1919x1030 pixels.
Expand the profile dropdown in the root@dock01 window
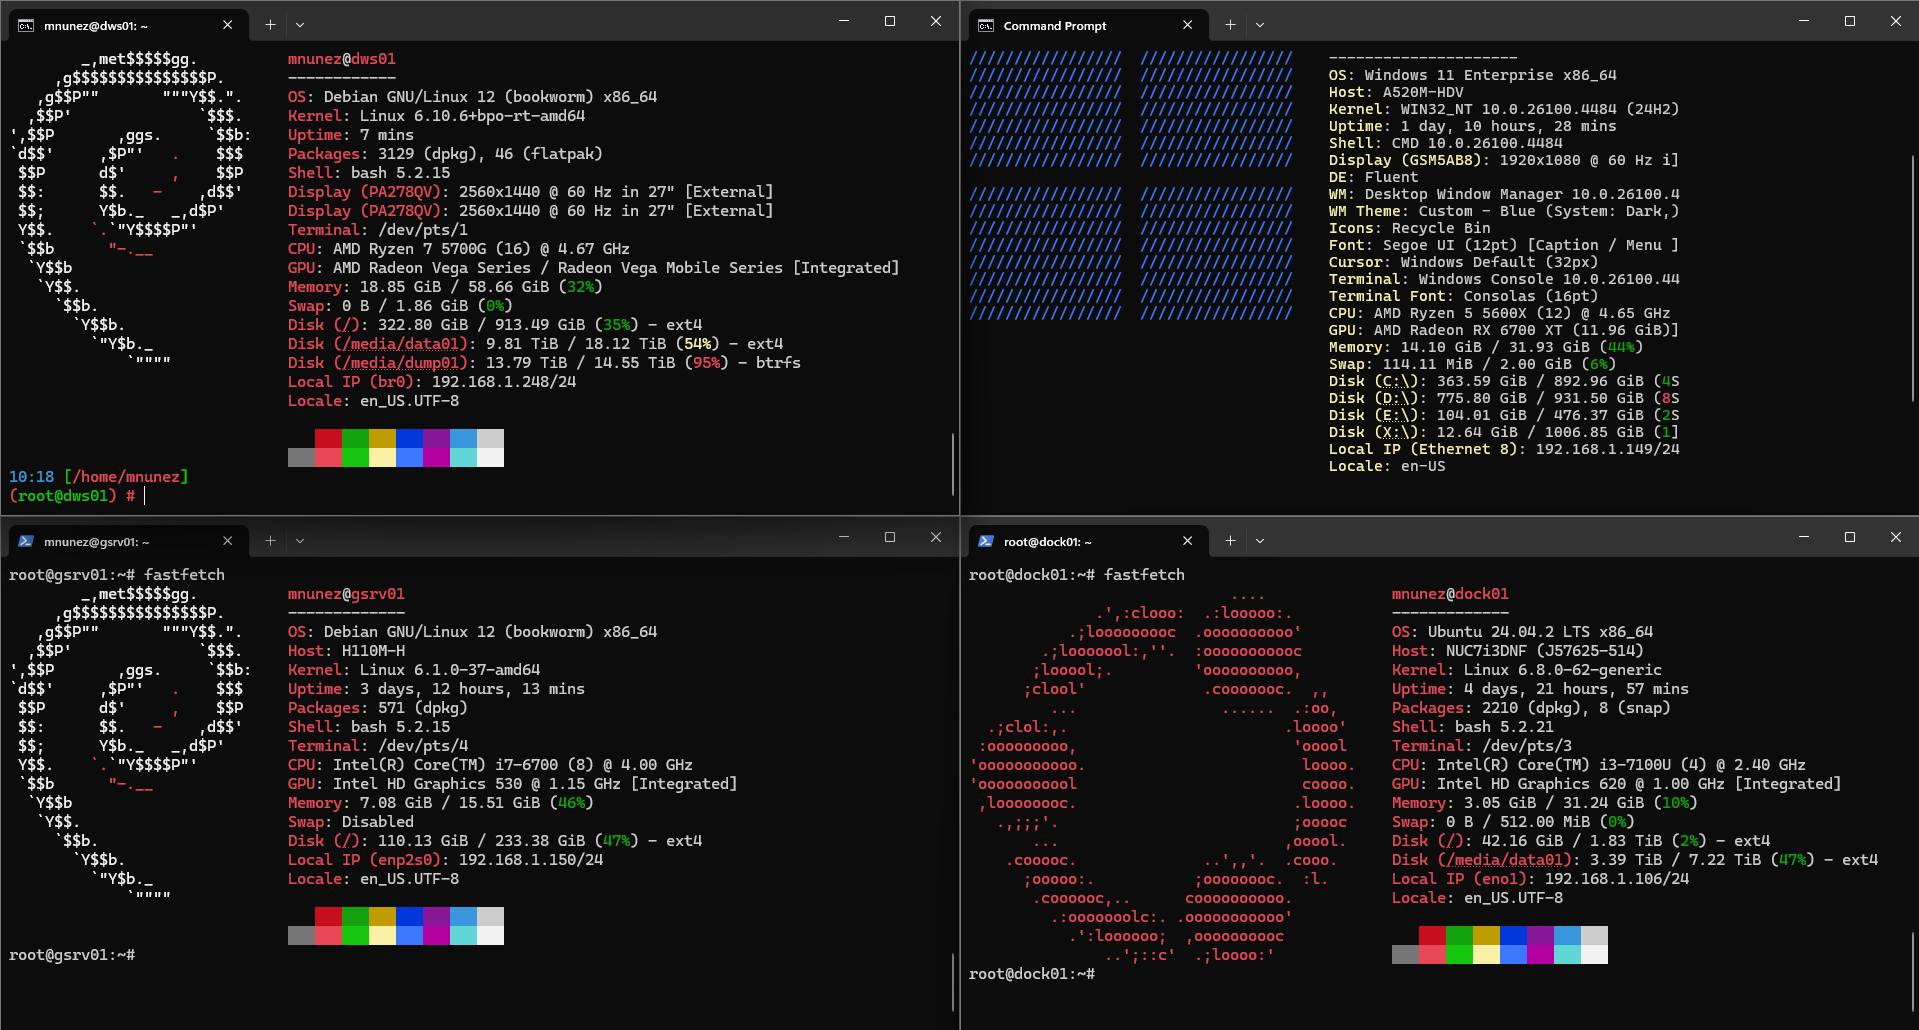[x=1260, y=541]
